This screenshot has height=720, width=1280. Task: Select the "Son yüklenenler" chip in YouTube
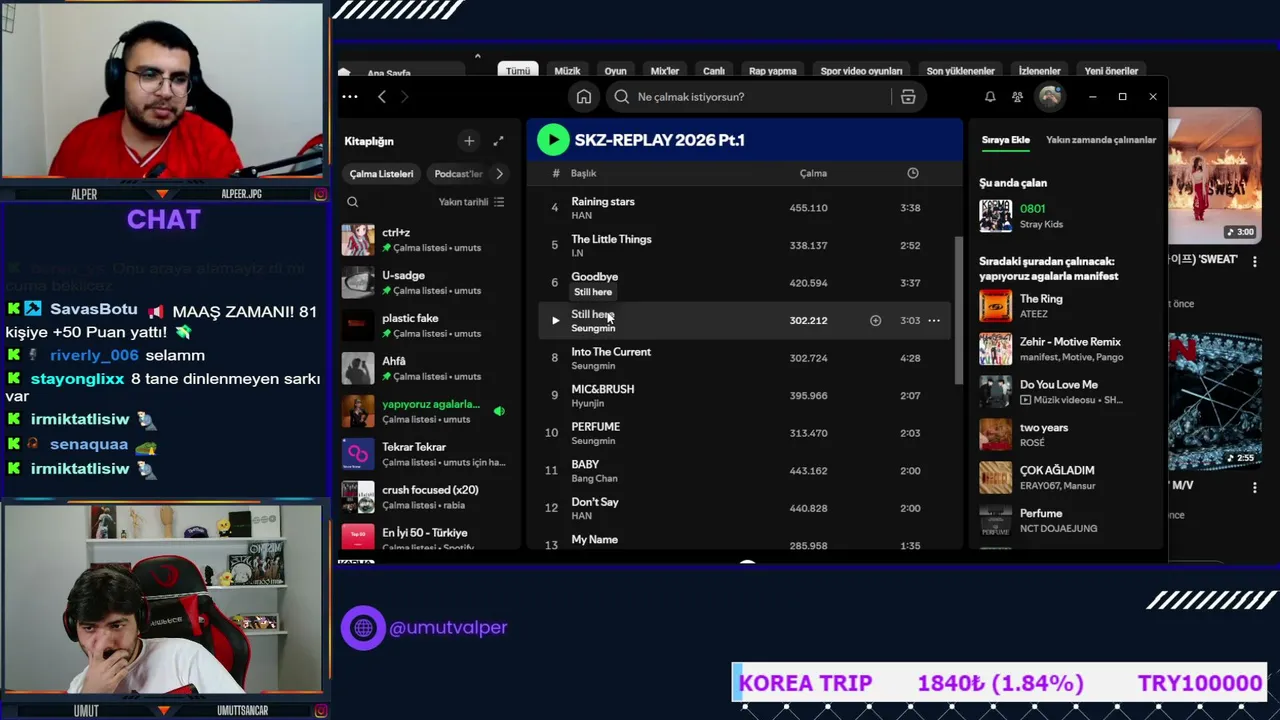(960, 71)
